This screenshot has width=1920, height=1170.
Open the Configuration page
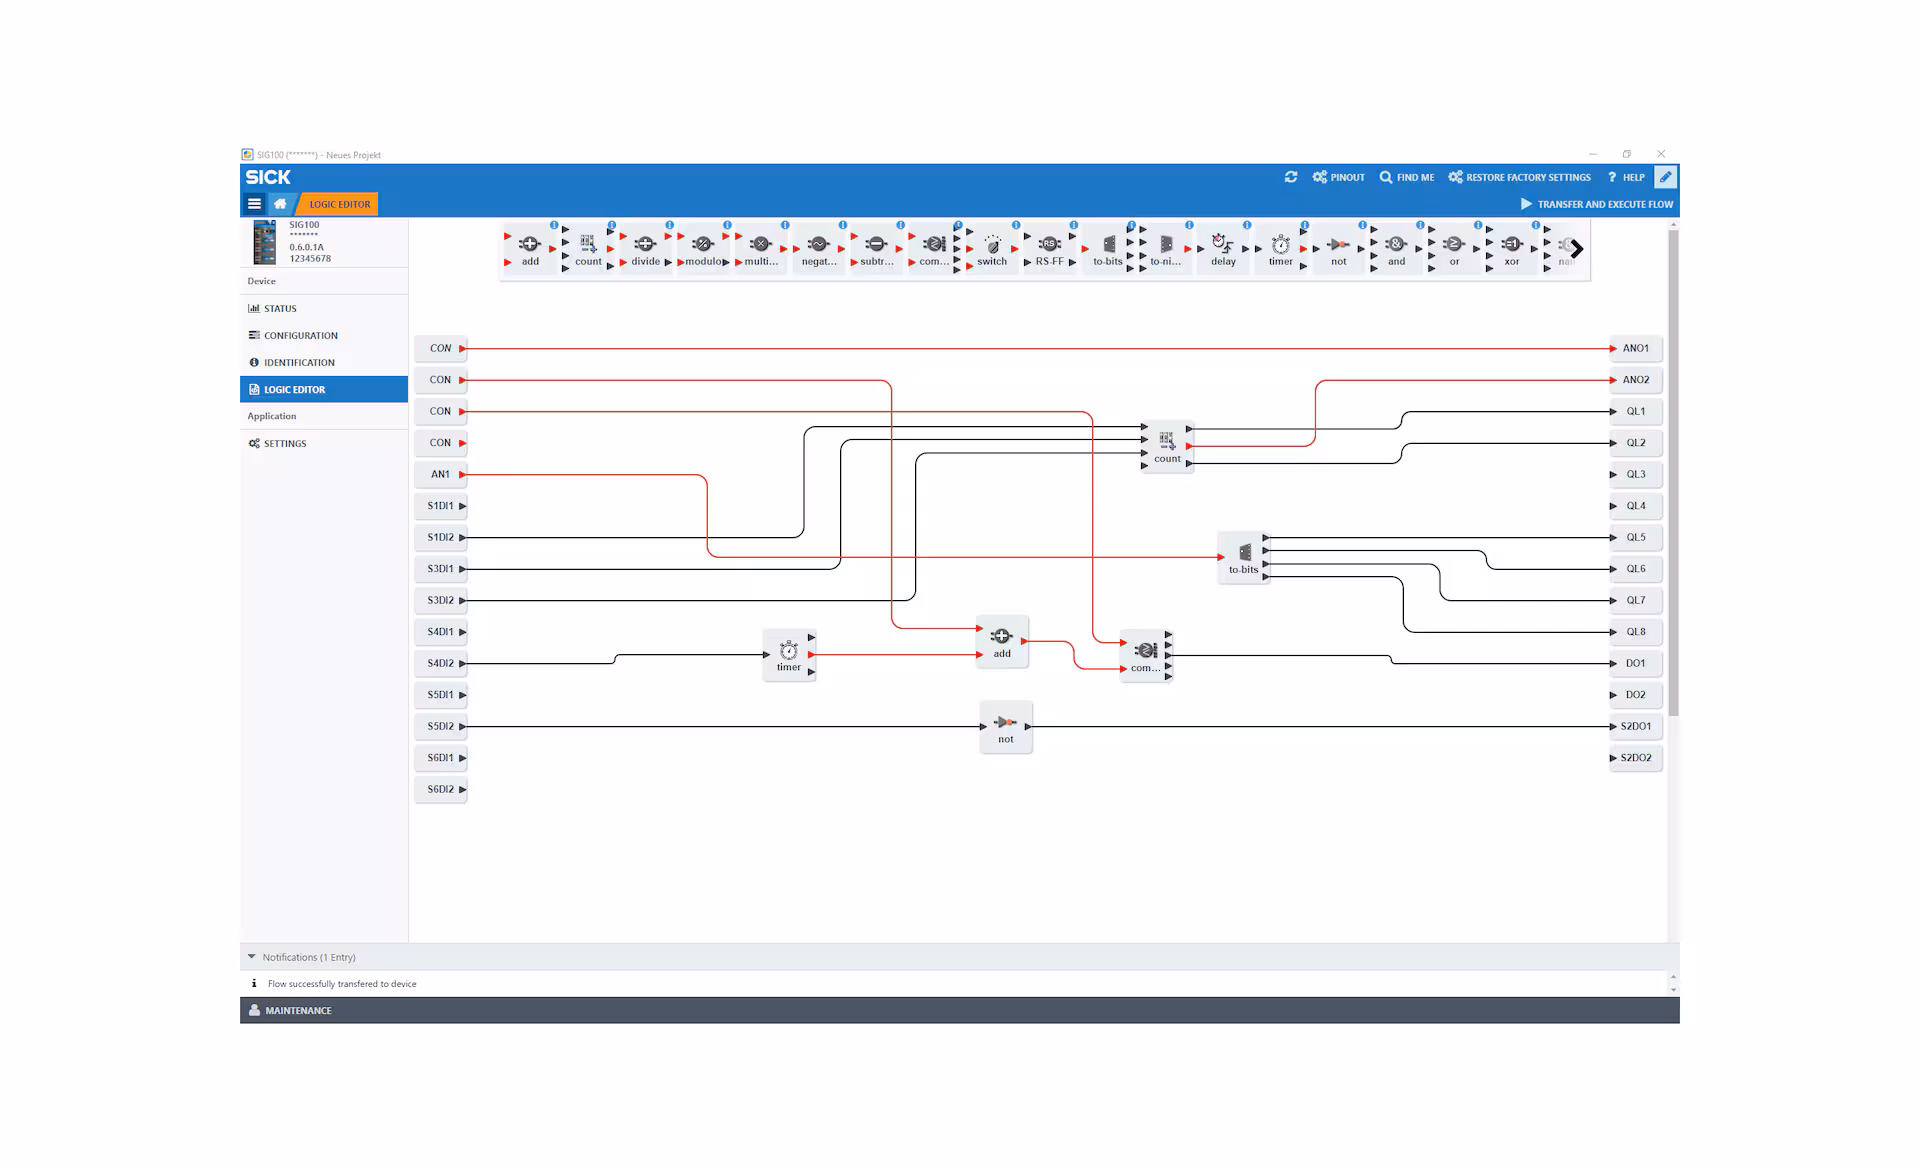pyautogui.click(x=300, y=336)
